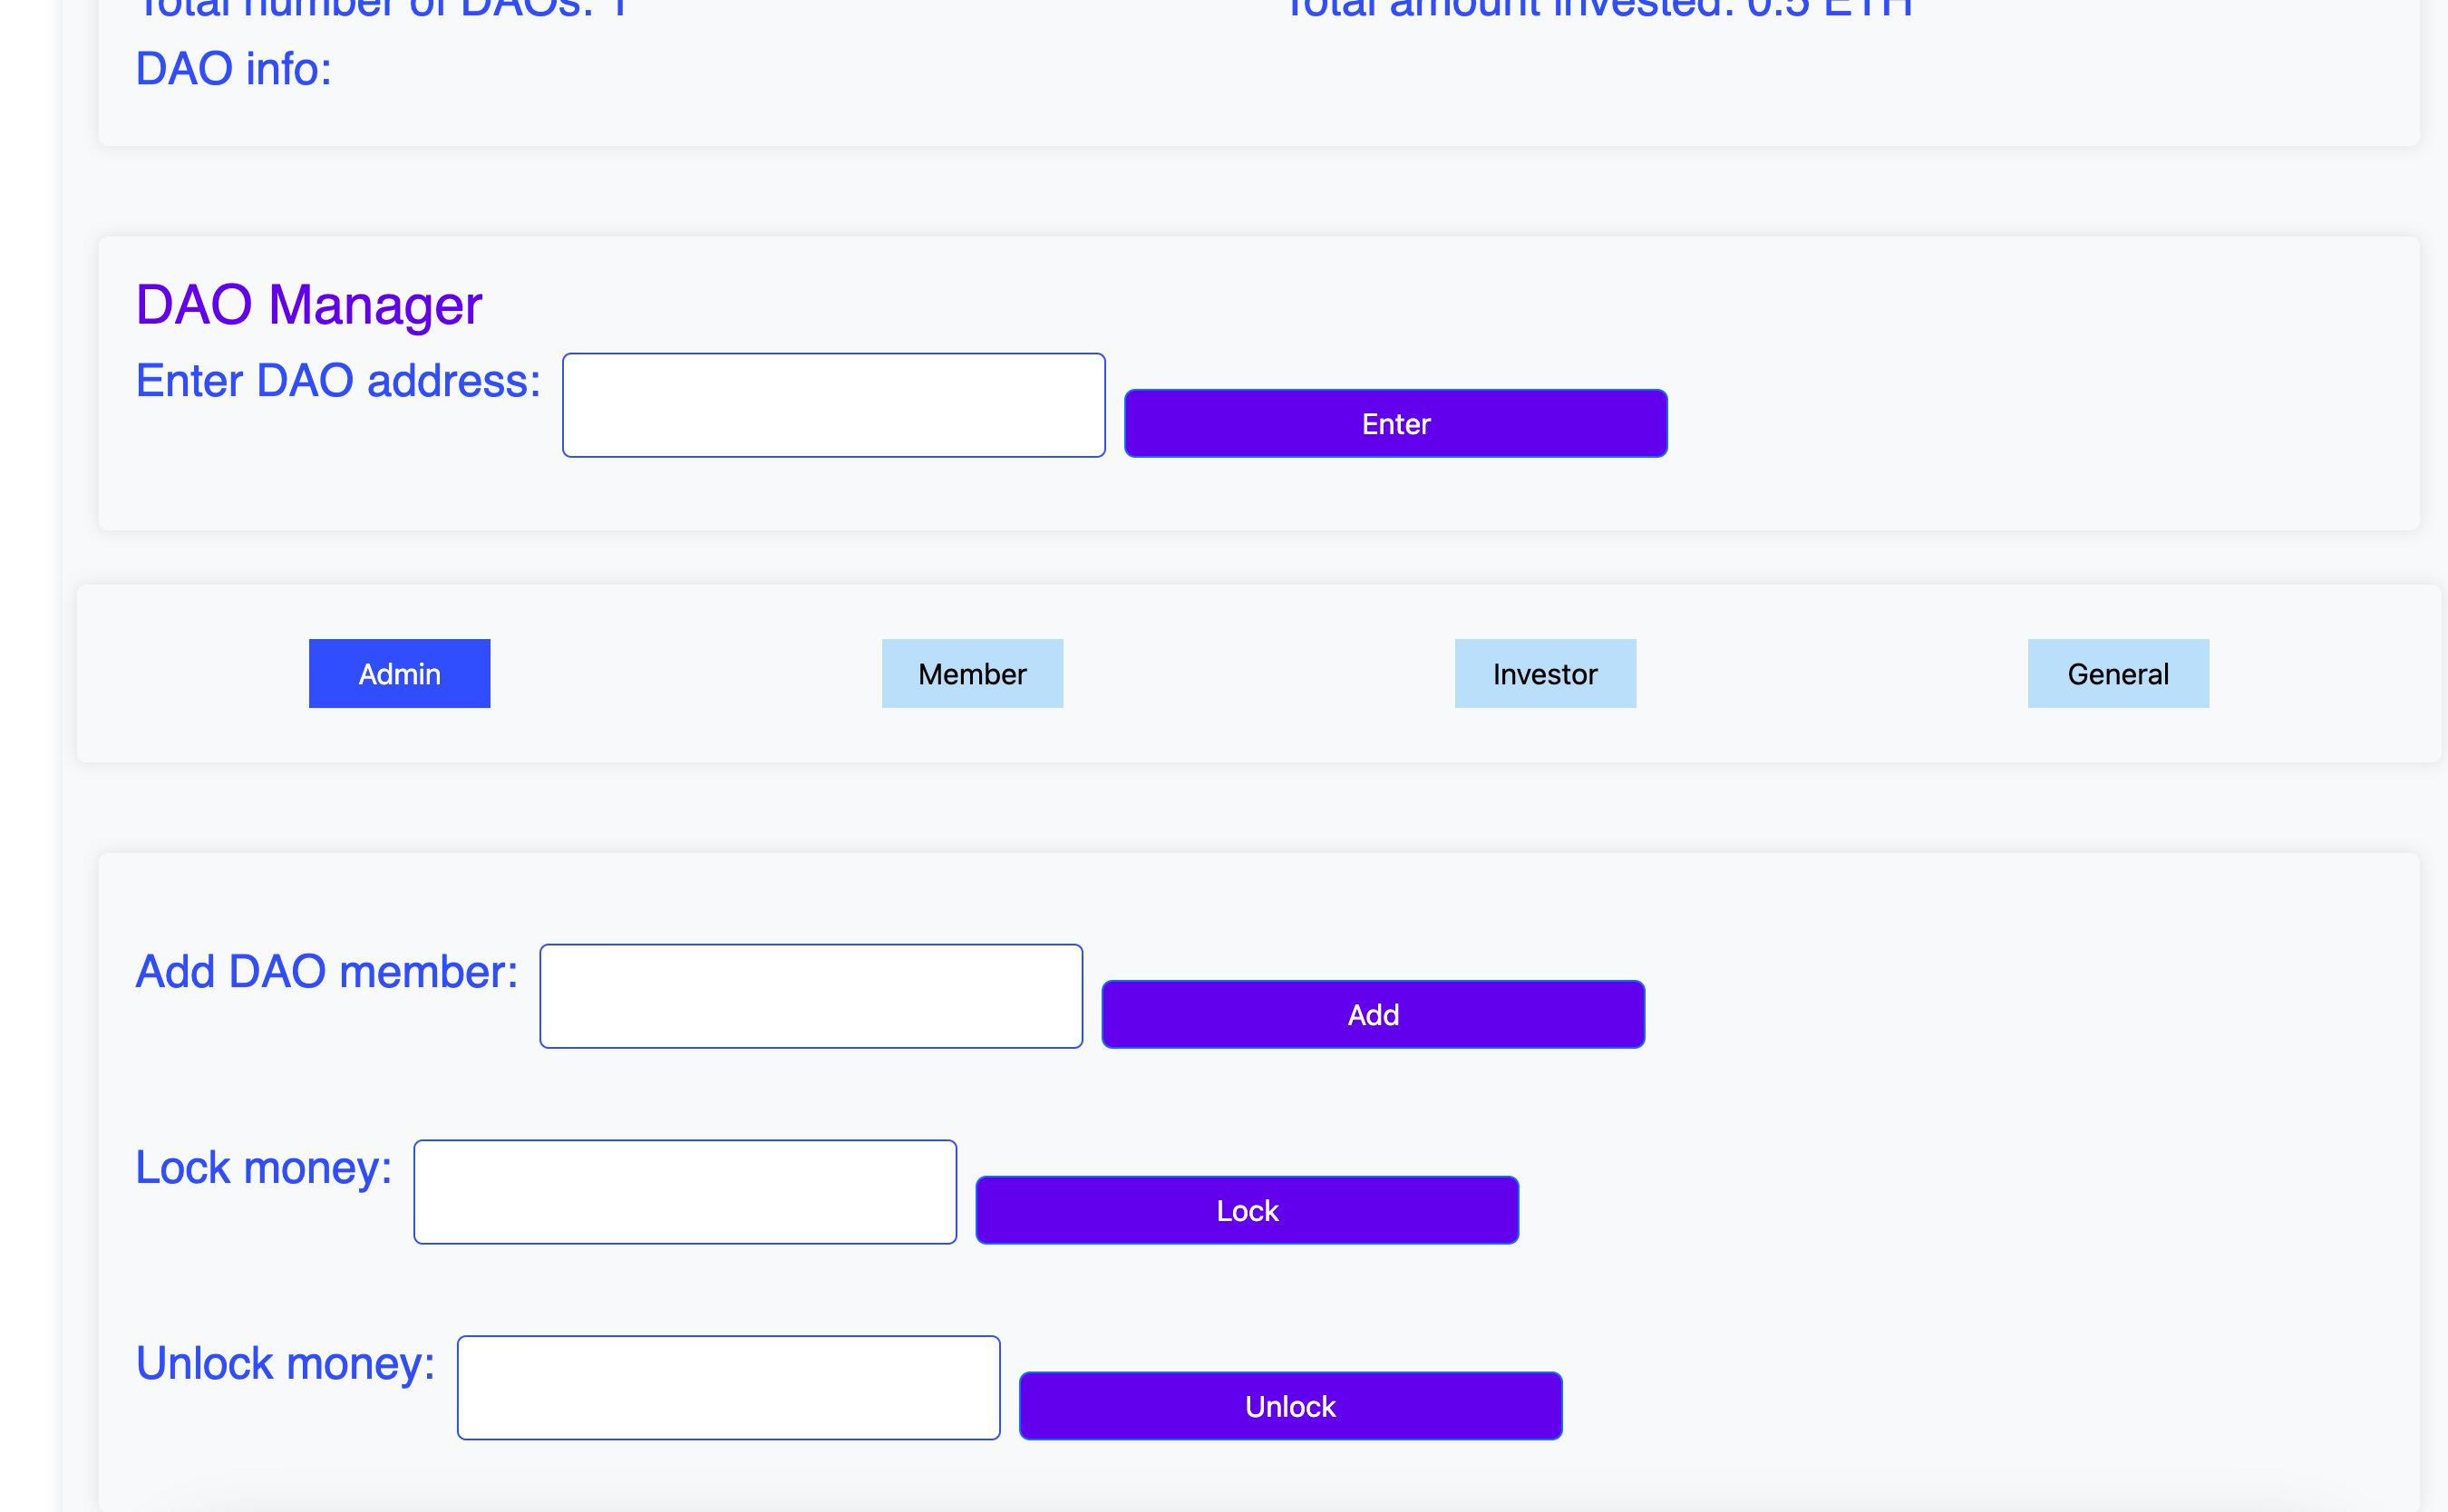Type in the Unlock money input field
The image size is (2448, 1512).
(724, 1388)
